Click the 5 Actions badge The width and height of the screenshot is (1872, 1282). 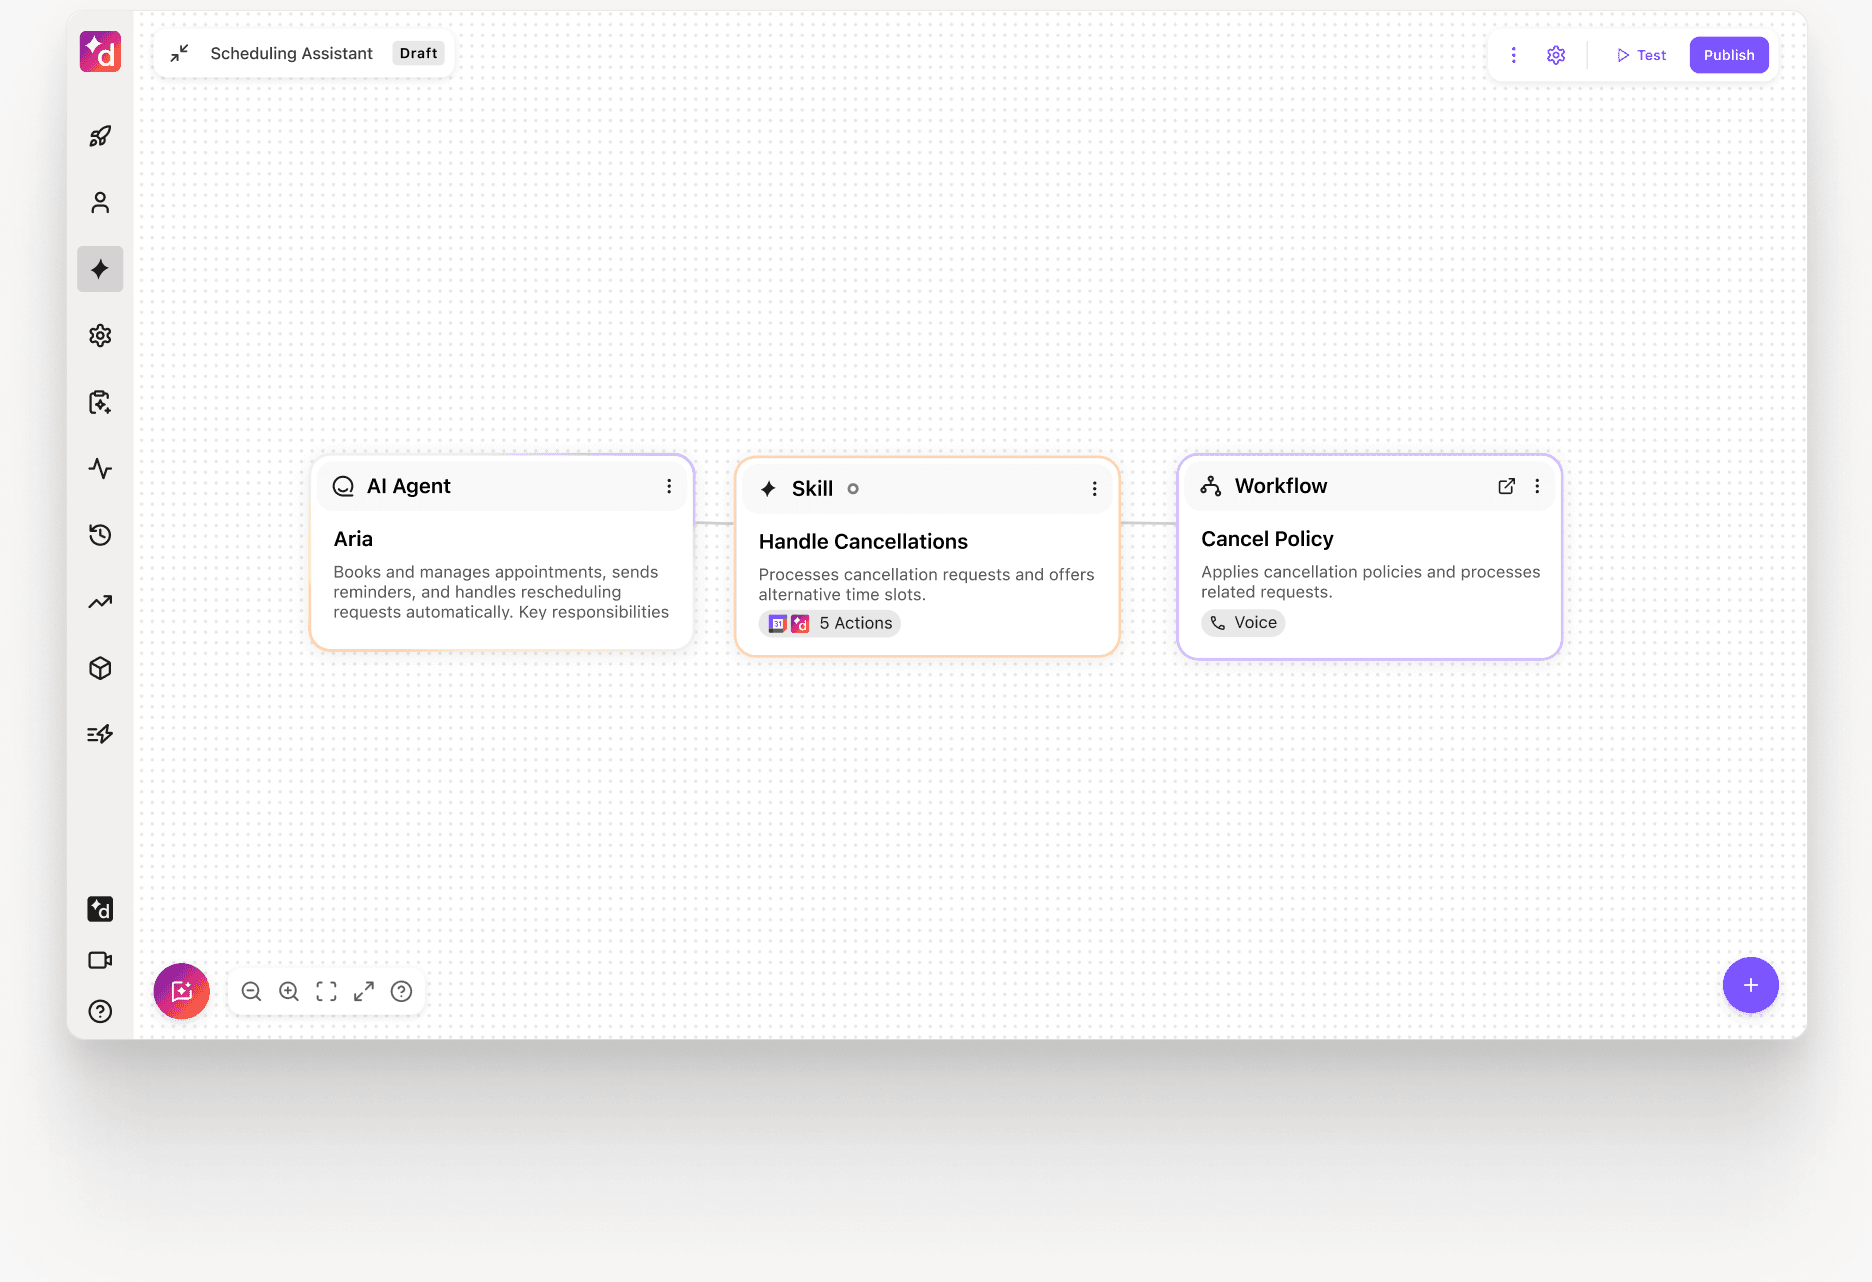pyautogui.click(x=830, y=623)
